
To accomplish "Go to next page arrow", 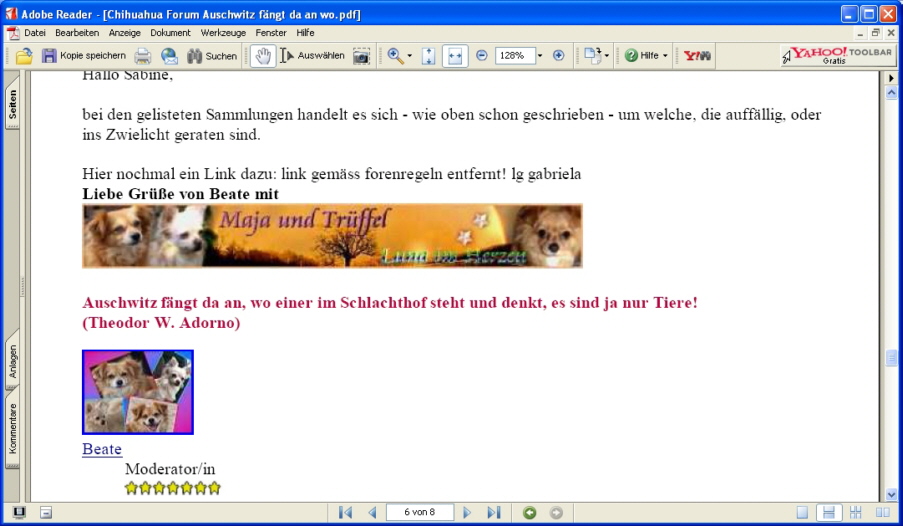I will (x=467, y=512).
